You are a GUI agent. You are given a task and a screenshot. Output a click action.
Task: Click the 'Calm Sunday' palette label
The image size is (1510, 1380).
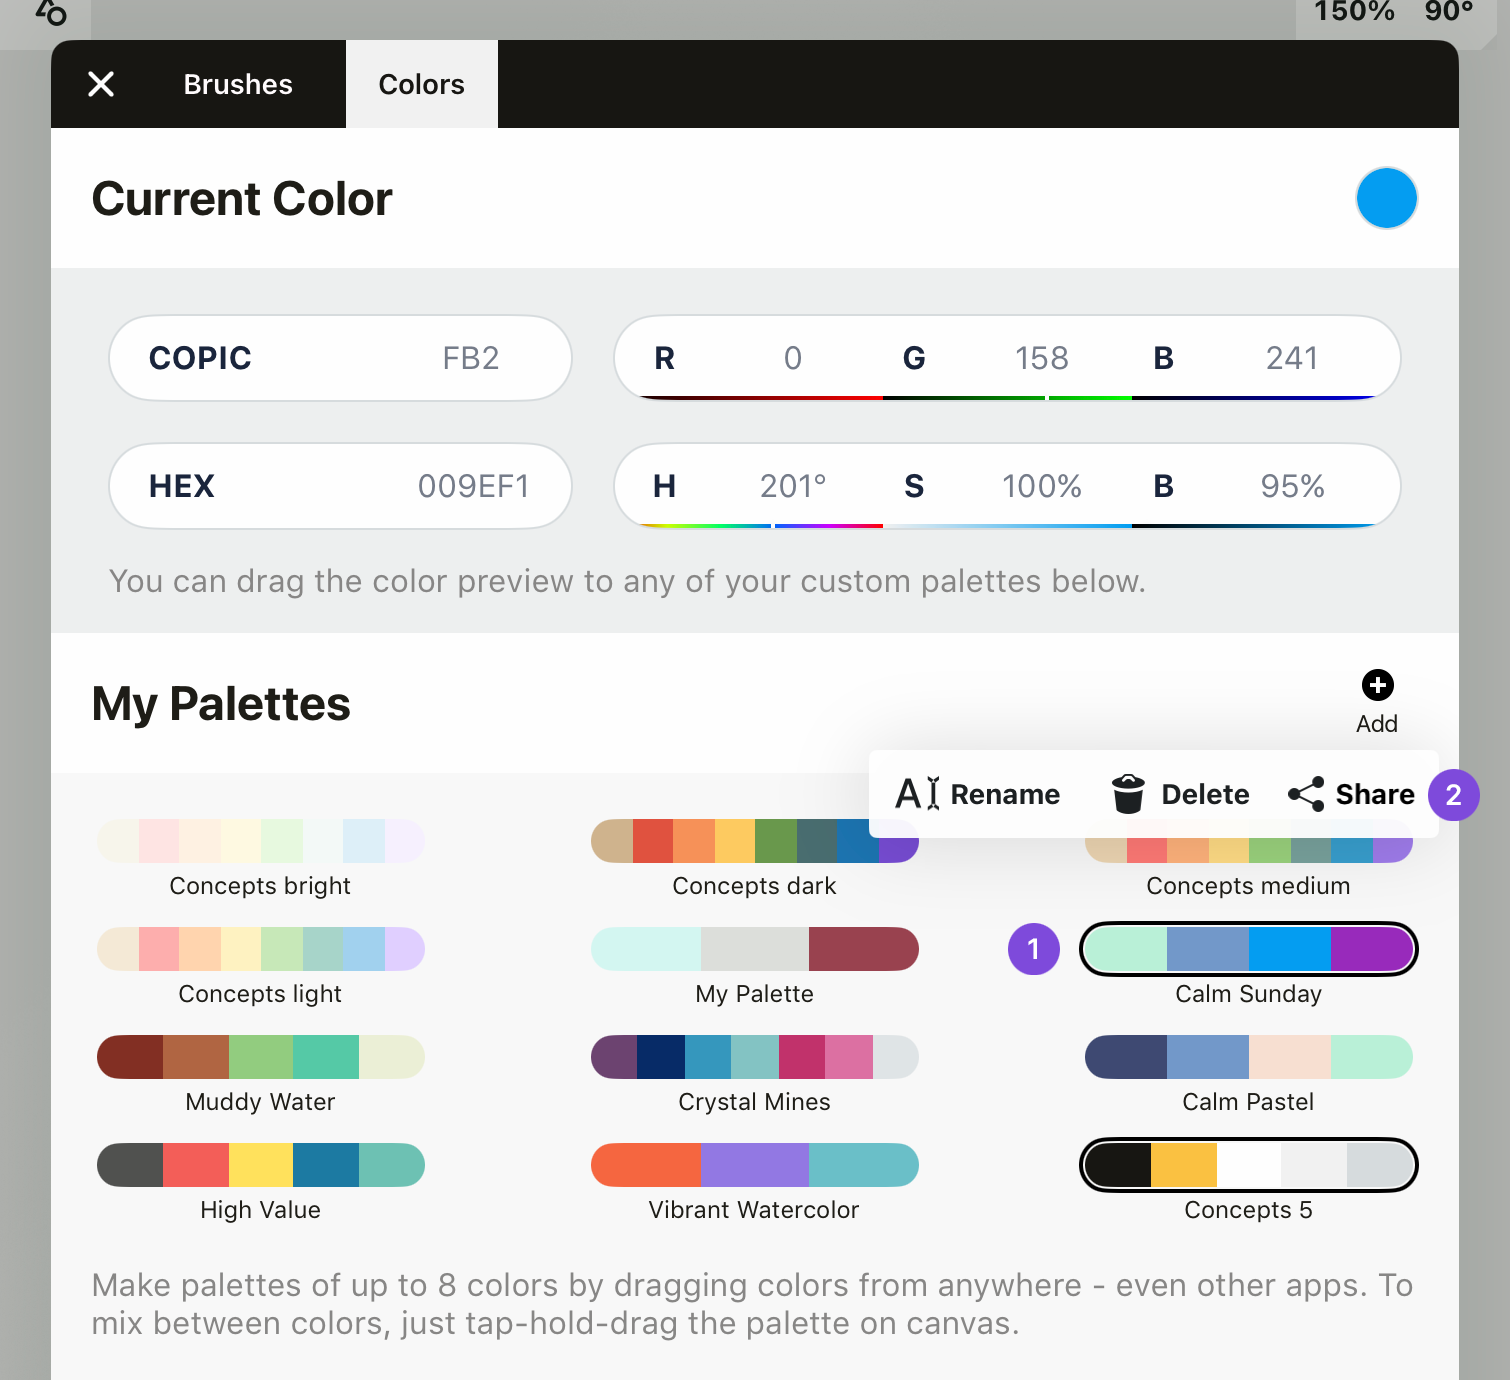(x=1248, y=994)
